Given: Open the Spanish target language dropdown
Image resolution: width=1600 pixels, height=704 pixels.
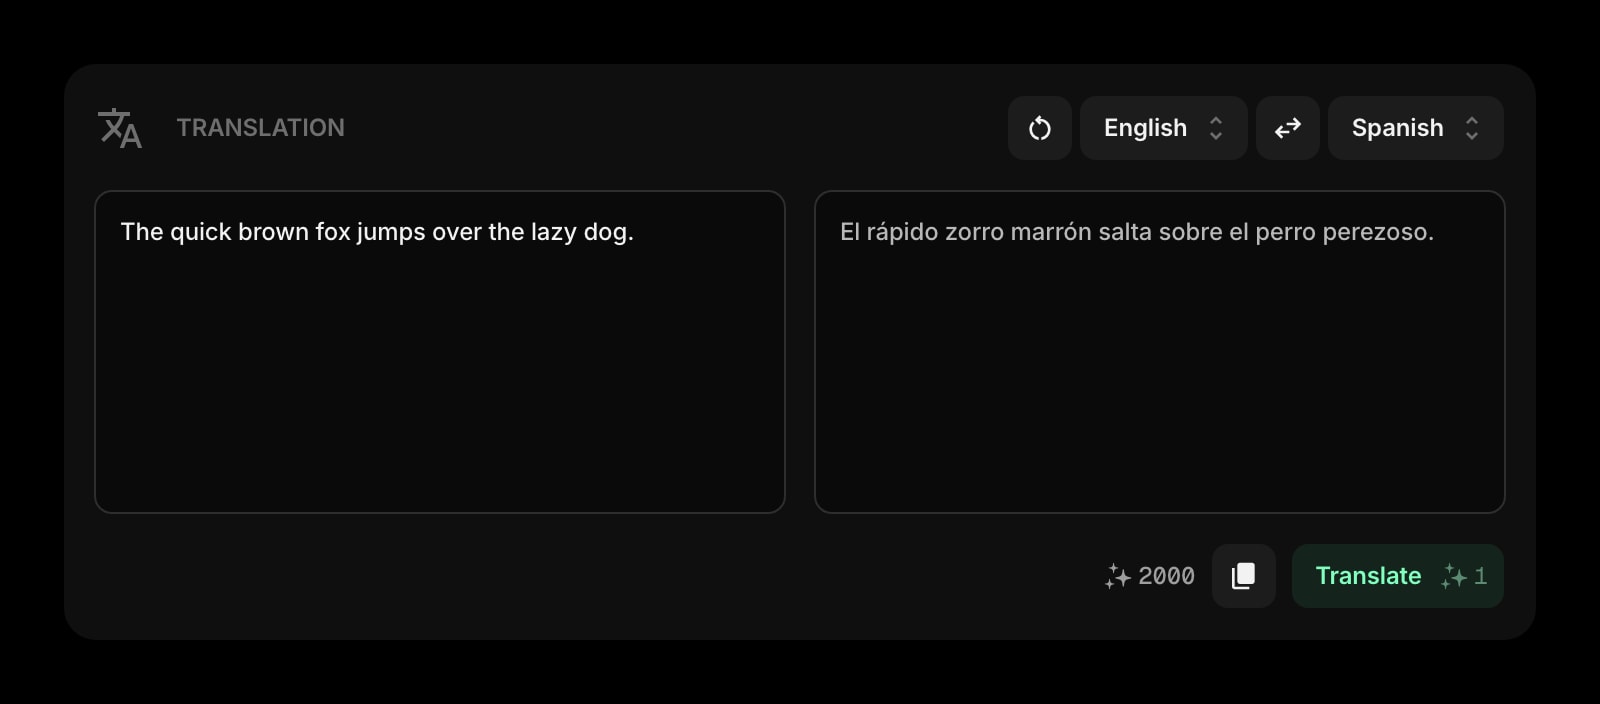Looking at the screenshot, I should pyautogui.click(x=1415, y=128).
